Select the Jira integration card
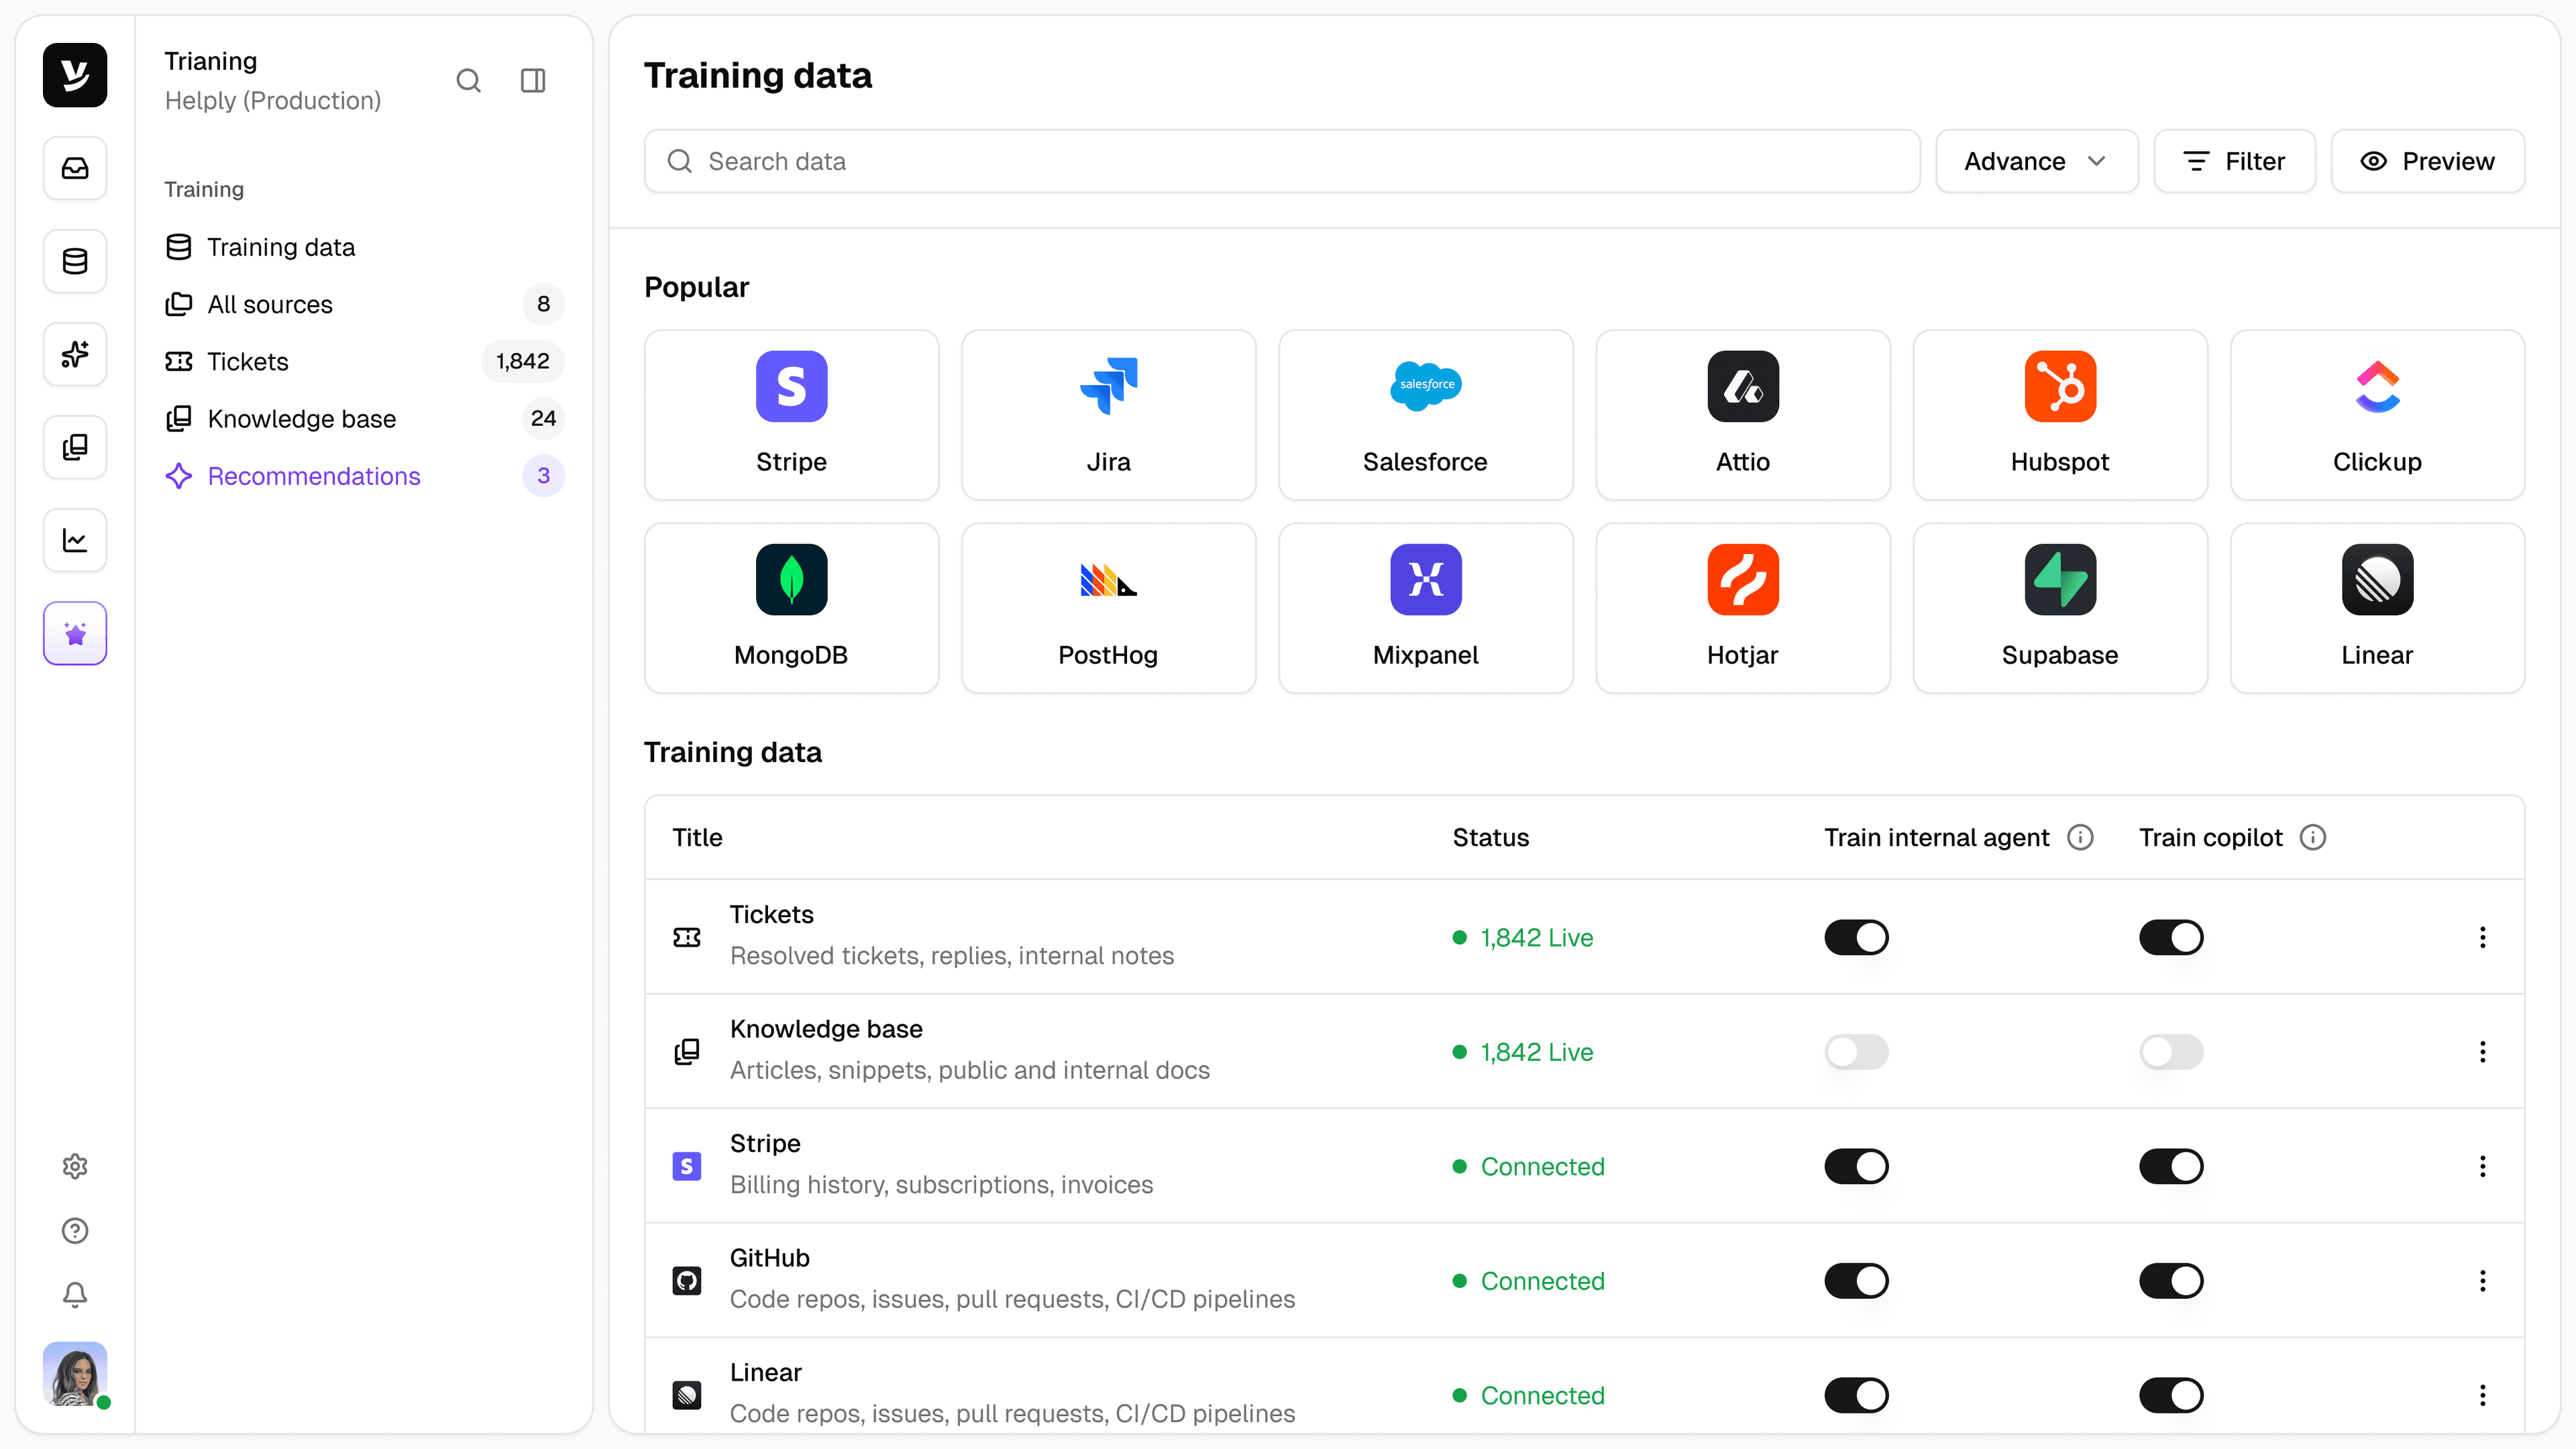The width and height of the screenshot is (2576, 1449). pyautogui.click(x=1108, y=415)
